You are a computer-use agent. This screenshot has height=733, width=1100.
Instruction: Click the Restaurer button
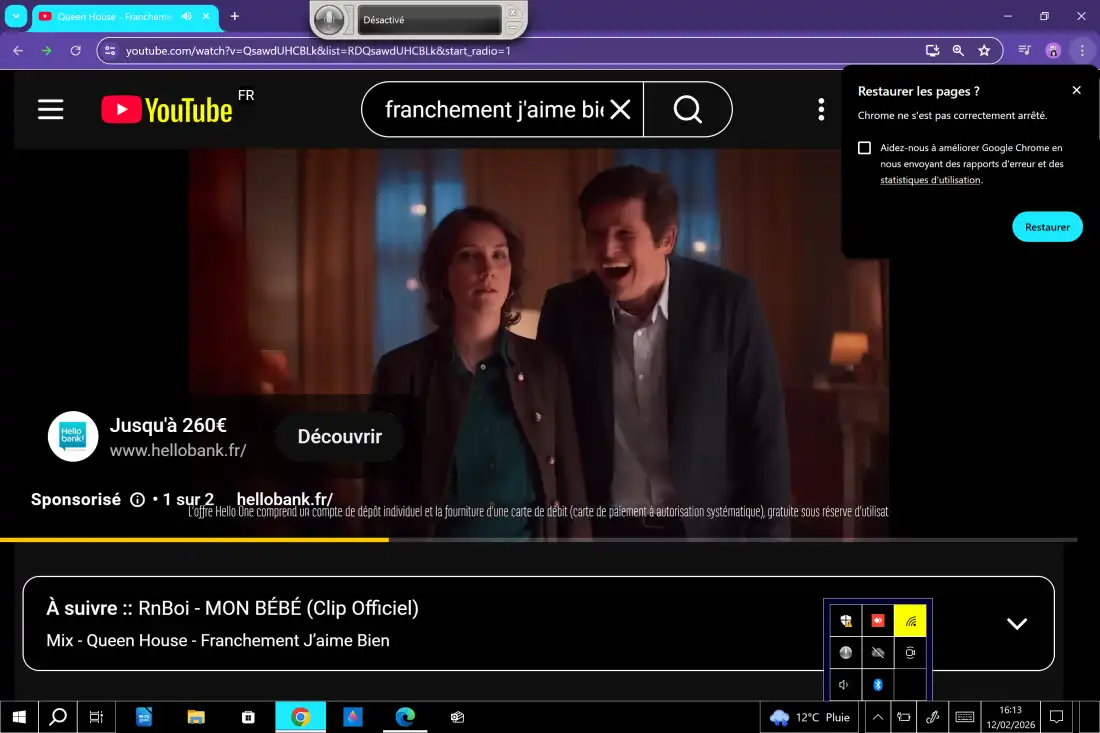1047,227
